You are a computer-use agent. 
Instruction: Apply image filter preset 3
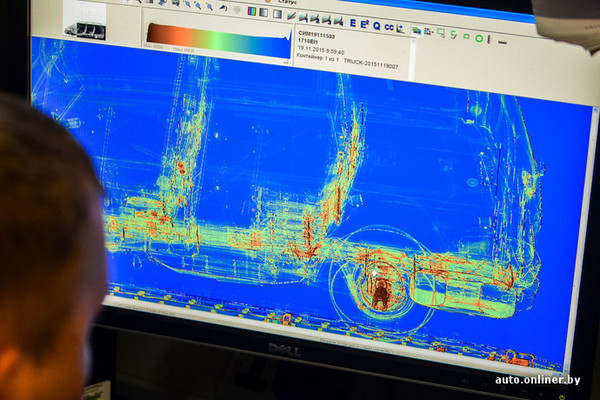326,20
